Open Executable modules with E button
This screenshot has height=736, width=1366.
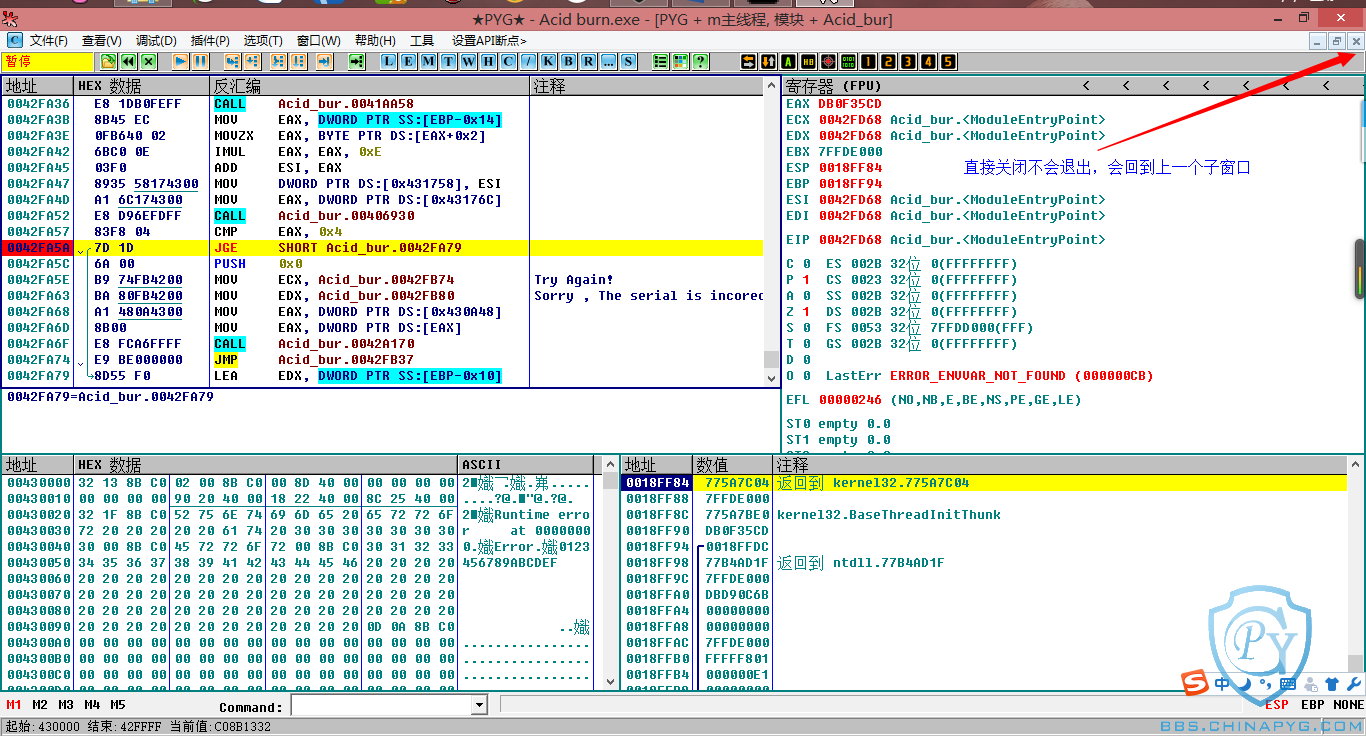(408, 61)
